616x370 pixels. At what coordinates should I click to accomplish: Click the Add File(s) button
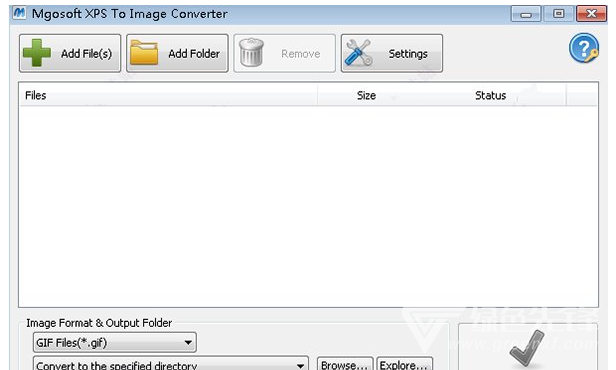pos(70,53)
